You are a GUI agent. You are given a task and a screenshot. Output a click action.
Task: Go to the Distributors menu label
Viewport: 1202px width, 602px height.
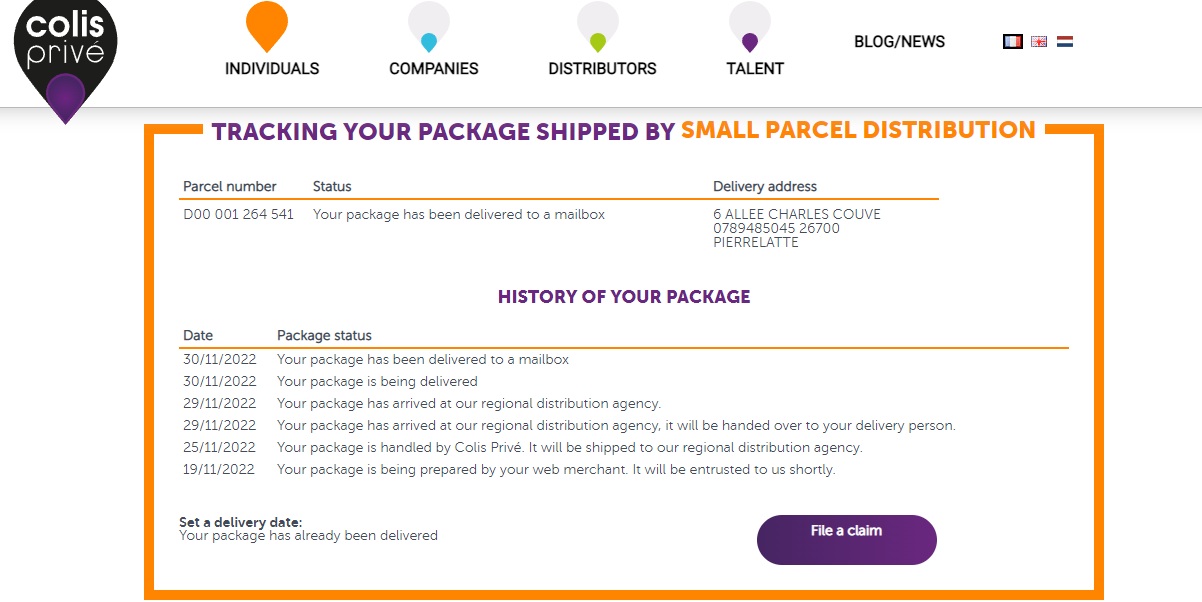coord(602,69)
